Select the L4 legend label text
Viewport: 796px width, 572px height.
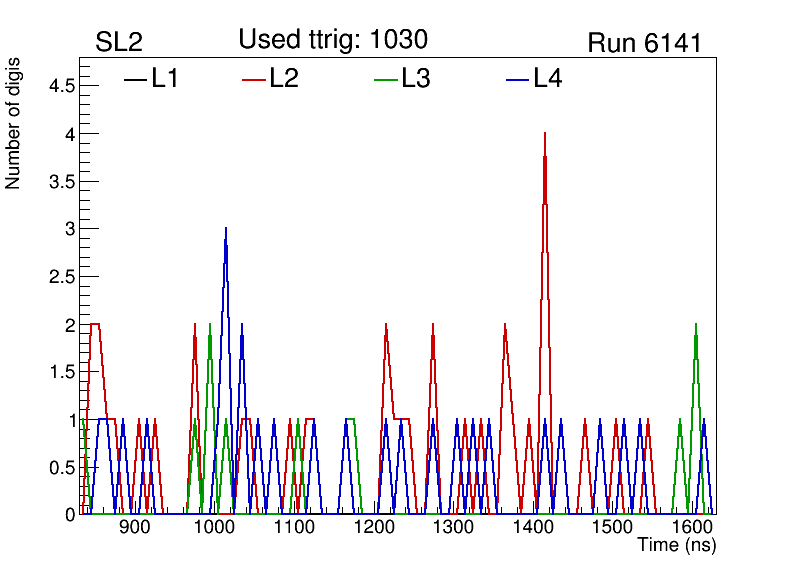point(548,79)
